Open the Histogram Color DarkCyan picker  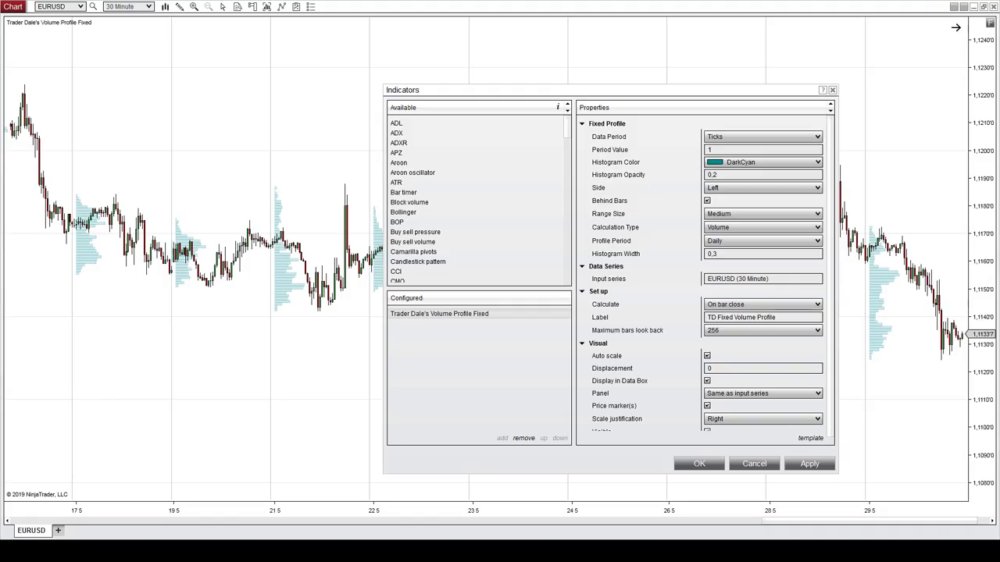click(x=763, y=162)
